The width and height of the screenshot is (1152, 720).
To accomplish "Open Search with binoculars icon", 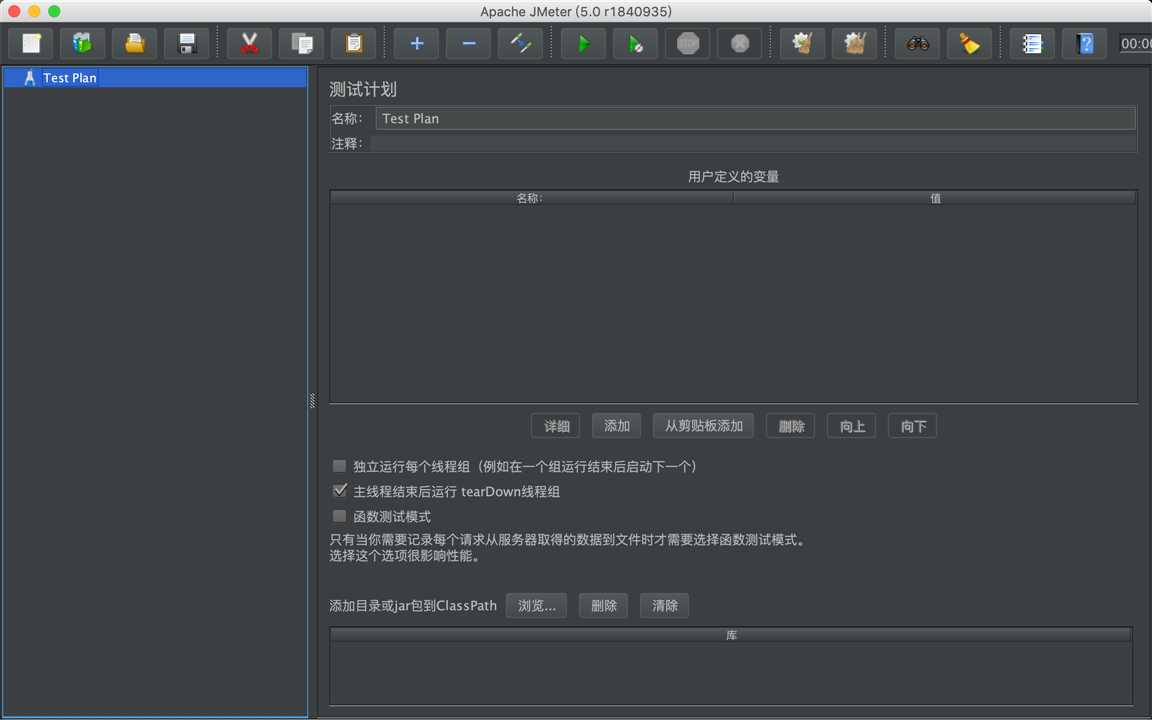I will (918, 43).
